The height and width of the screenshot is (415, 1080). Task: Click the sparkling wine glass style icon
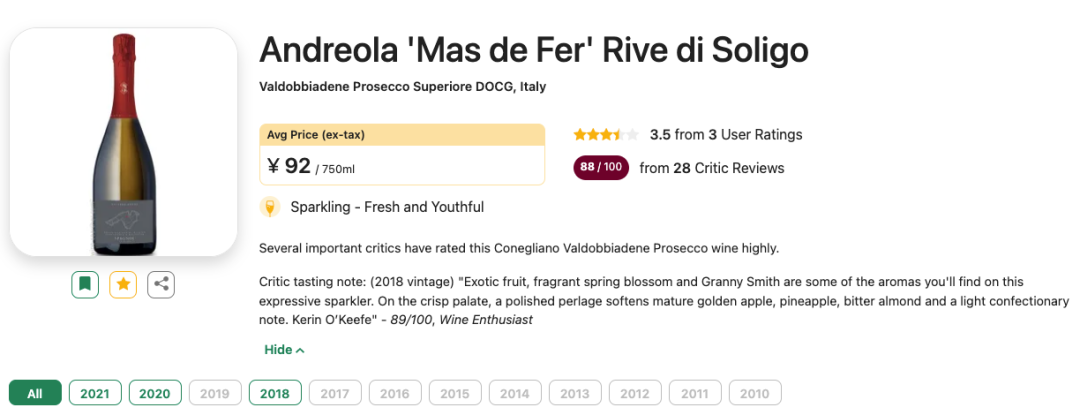pyautogui.click(x=270, y=207)
